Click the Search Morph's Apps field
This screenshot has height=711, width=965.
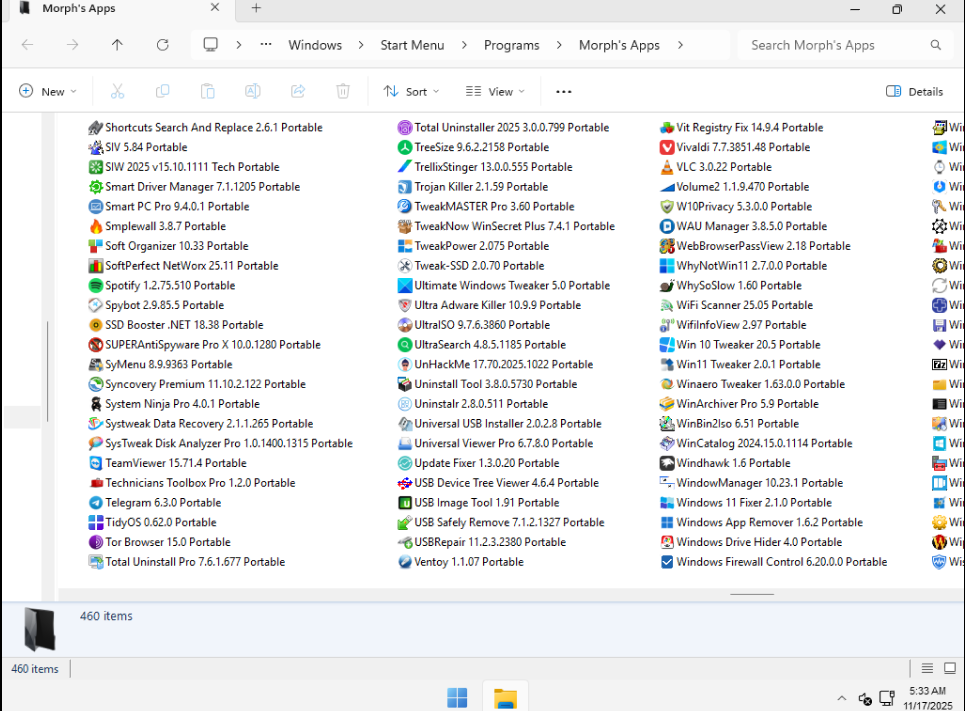[835, 45]
